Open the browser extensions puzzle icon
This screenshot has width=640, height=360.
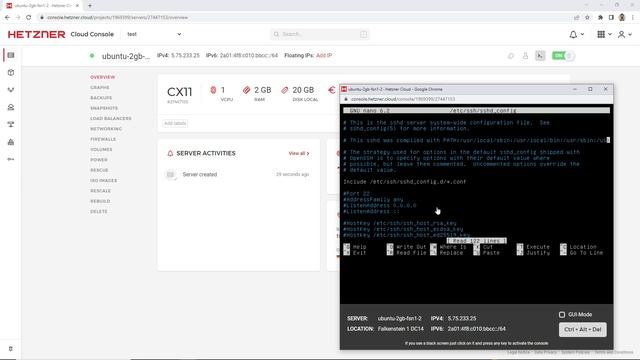[600, 18]
